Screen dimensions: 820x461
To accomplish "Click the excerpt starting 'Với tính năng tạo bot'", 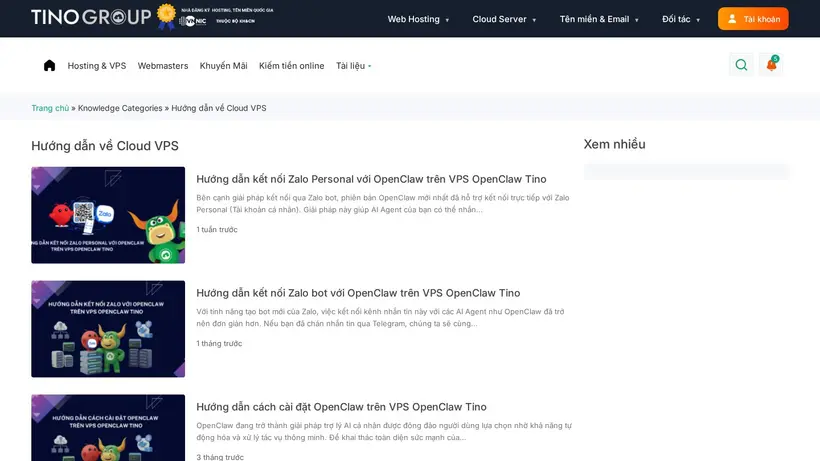I will click(380, 318).
